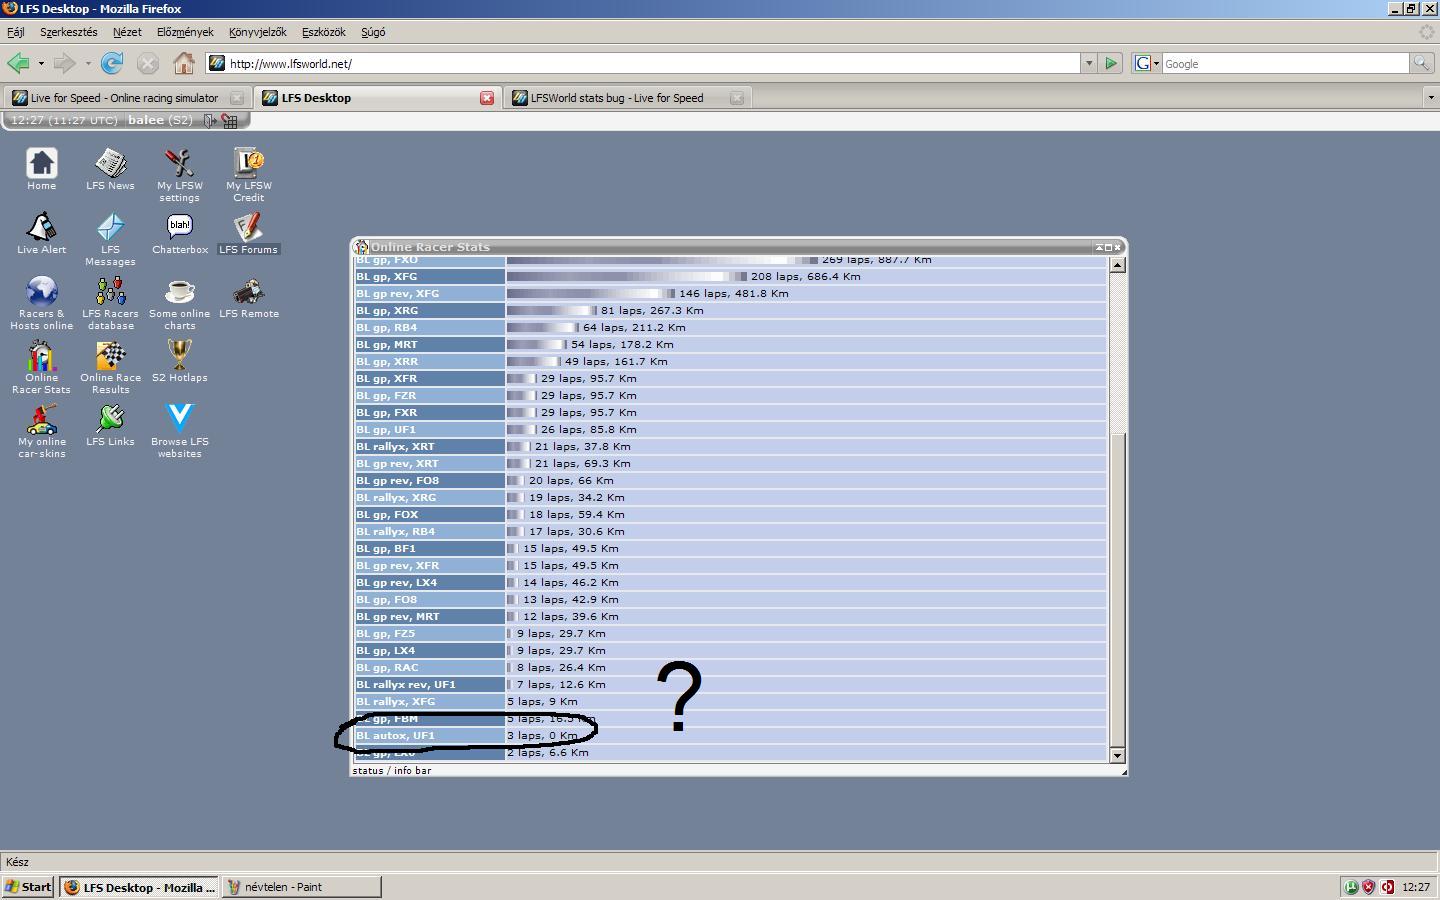This screenshot has width=1440, height=900.
Task: Select the LFS Desktop tab
Action: coord(377,98)
